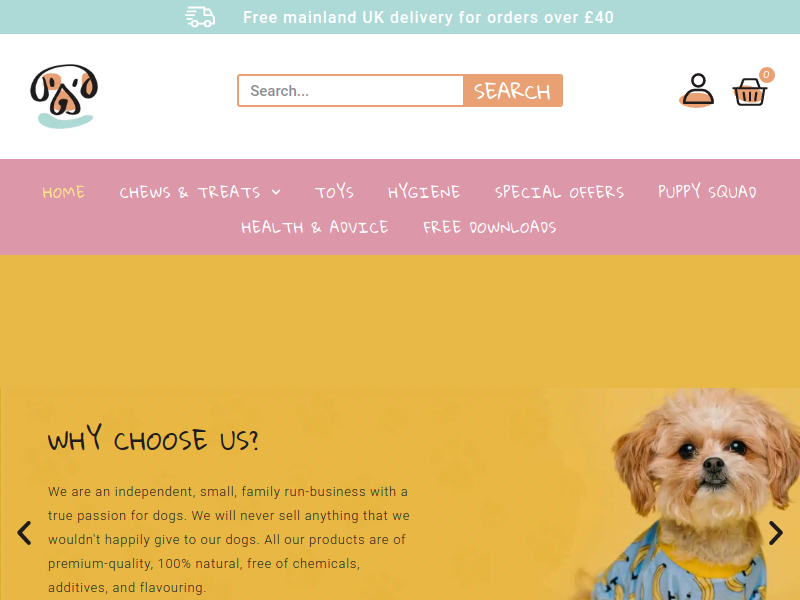This screenshot has height=600, width=800.
Task: Visit the Puppy Squad page
Action: point(707,192)
